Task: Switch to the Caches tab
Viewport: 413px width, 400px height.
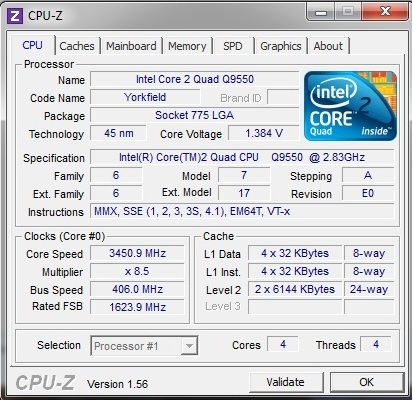Action: tap(77, 46)
